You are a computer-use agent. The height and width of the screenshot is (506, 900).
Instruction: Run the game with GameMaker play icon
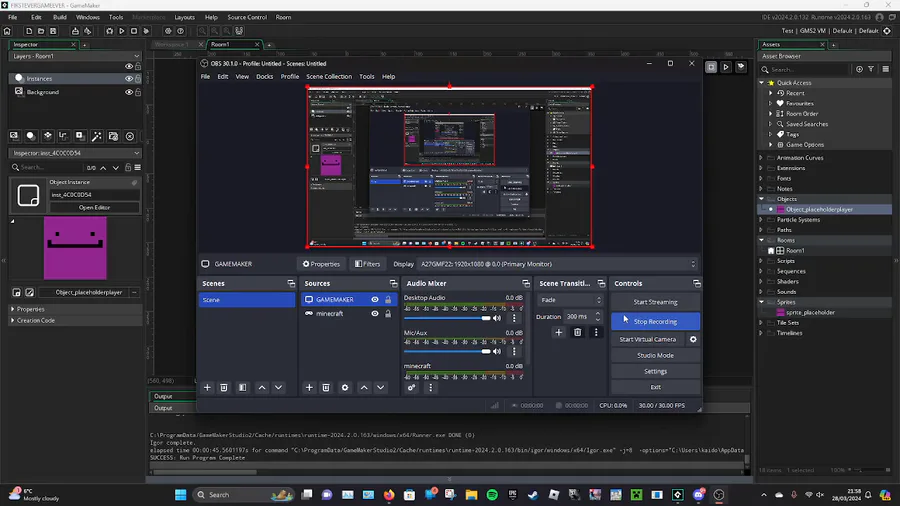(122, 31)
